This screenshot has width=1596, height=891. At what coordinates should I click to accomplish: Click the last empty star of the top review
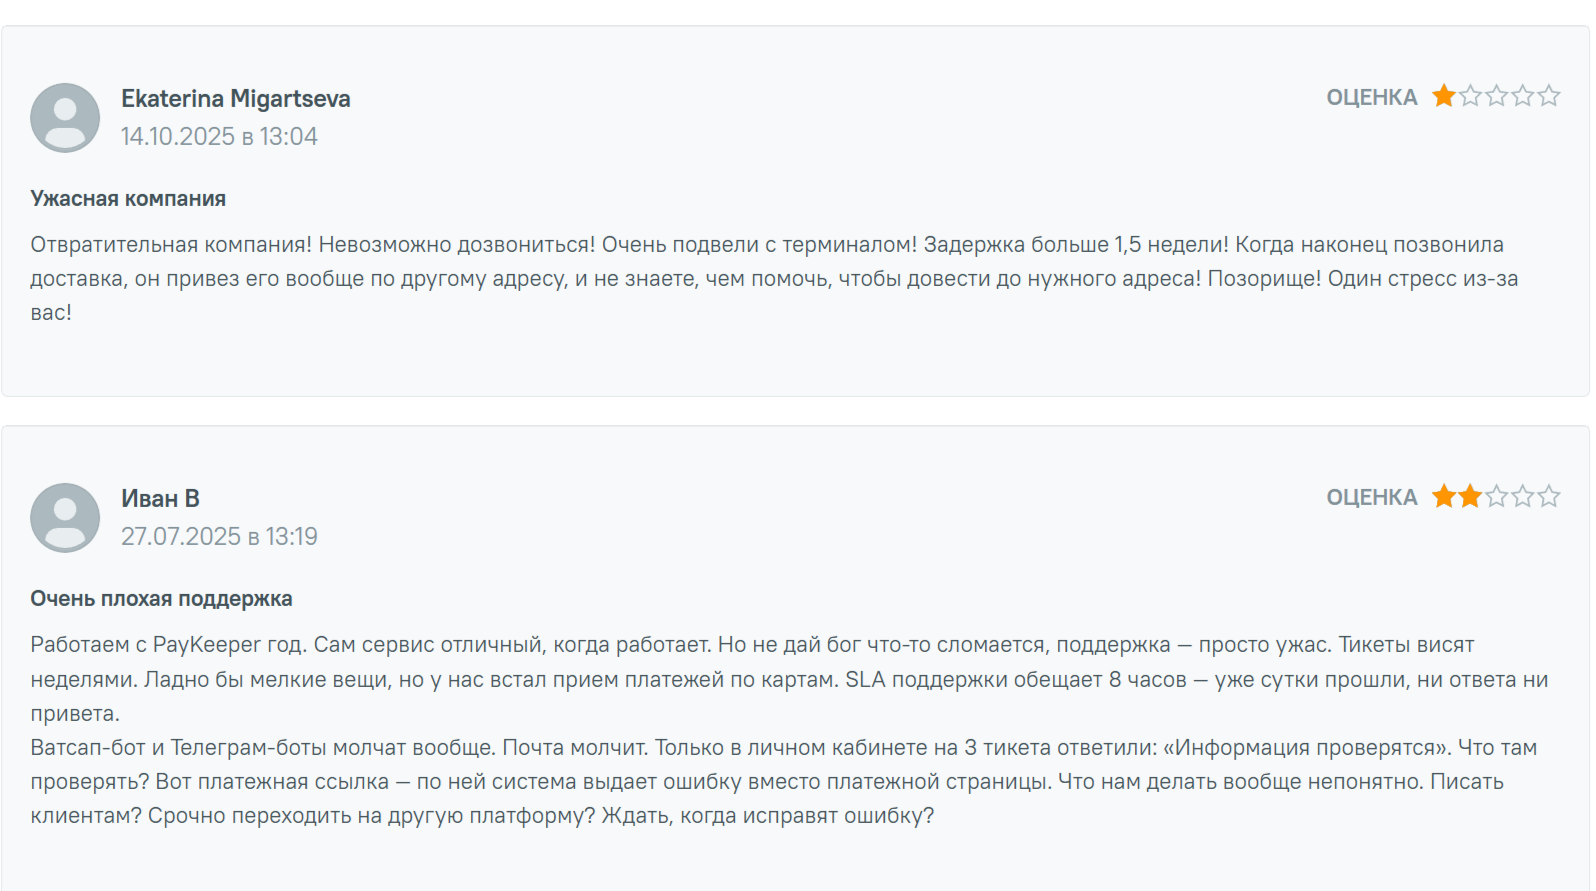(x=1549, y=96)
